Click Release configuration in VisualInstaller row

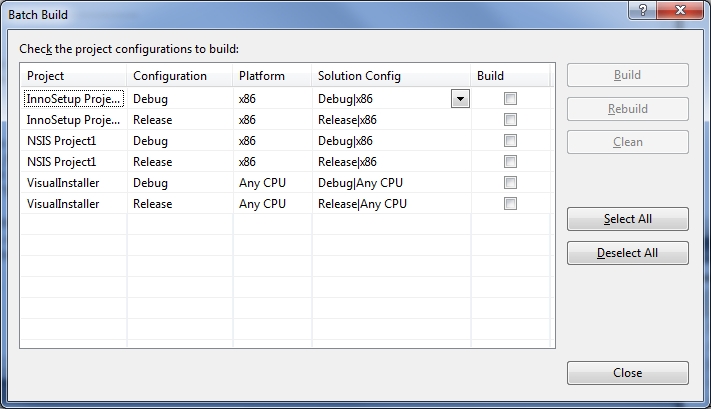click(180, 204)
